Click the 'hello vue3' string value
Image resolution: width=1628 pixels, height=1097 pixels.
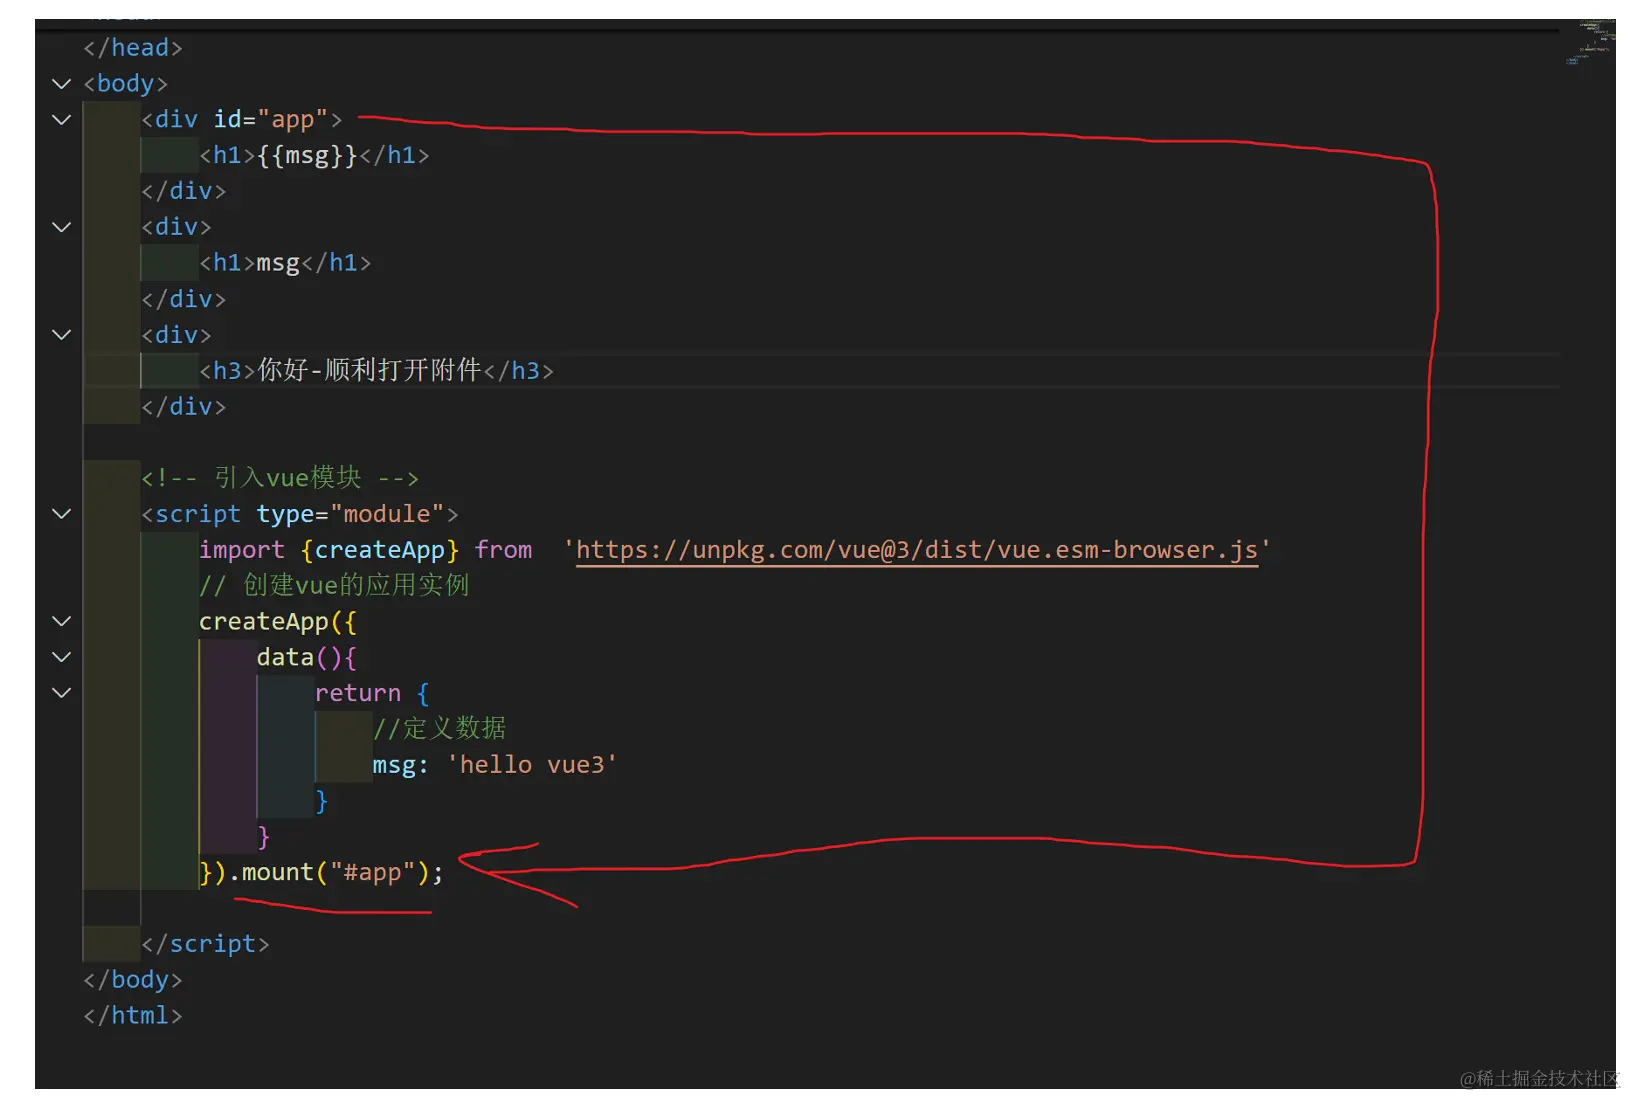coord(532,765)
